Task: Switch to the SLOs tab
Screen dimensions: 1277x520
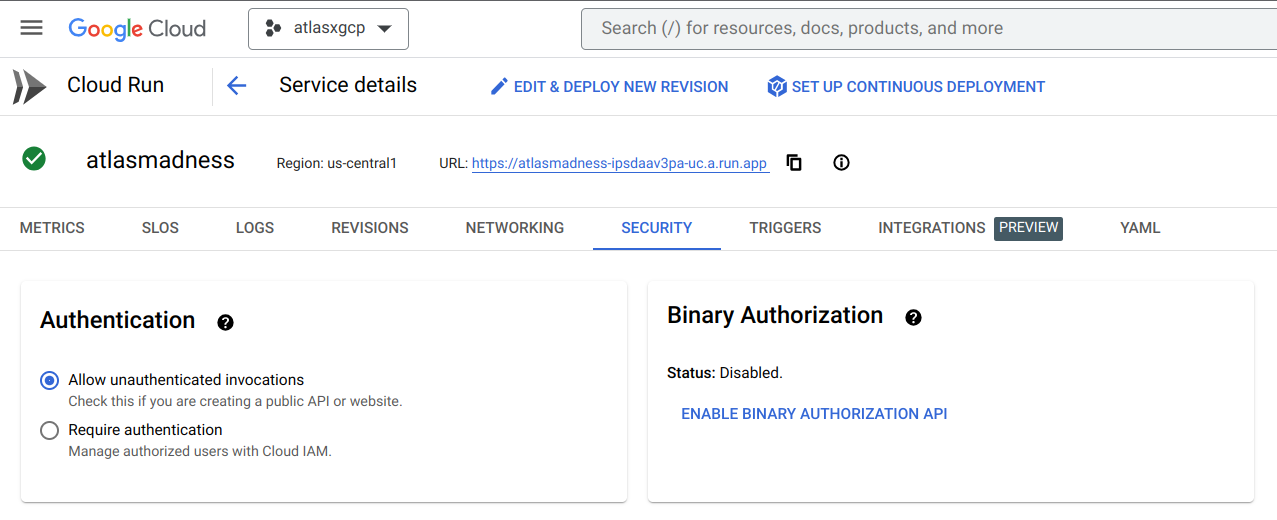Action: pyautogui.click(x=160, y=228)
